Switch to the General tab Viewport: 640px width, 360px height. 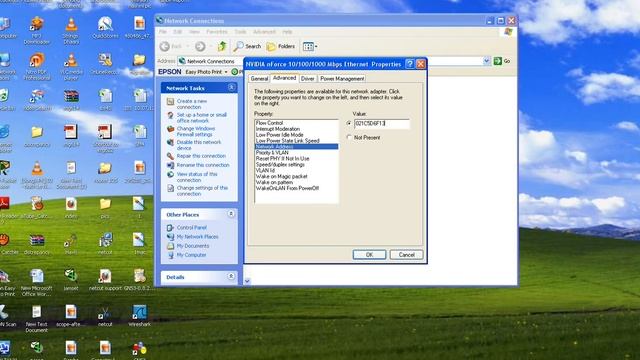coord(259,78)
